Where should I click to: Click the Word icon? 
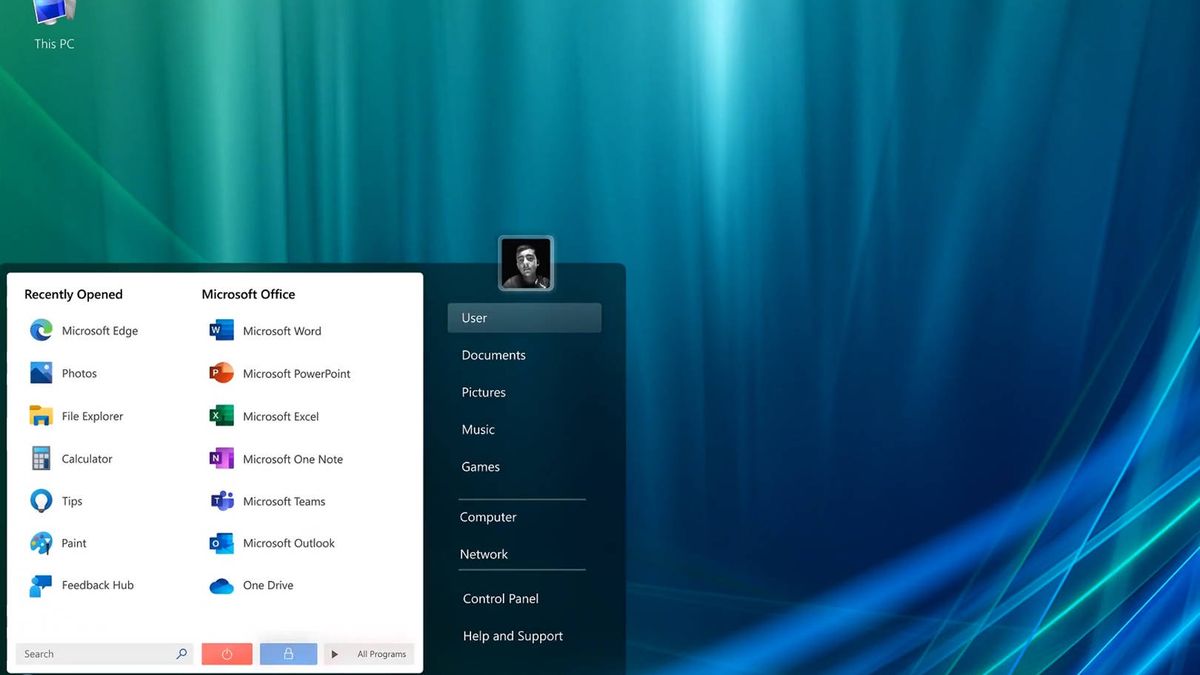pos(222,330)
